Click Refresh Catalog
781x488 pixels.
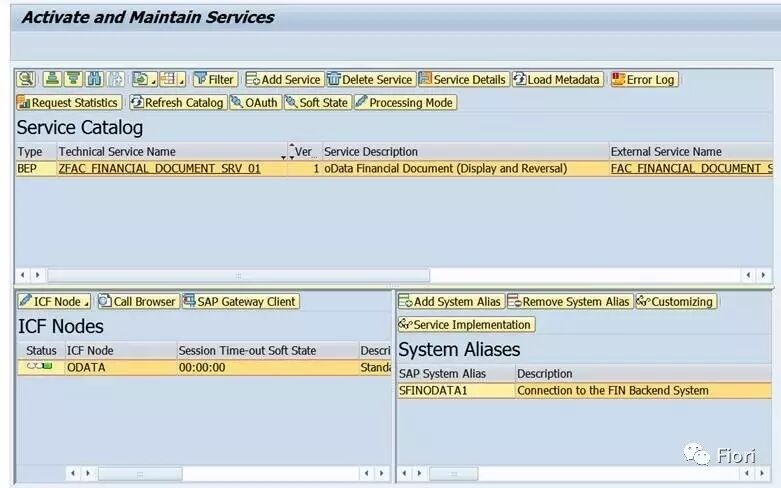click(x=177, y=103)
